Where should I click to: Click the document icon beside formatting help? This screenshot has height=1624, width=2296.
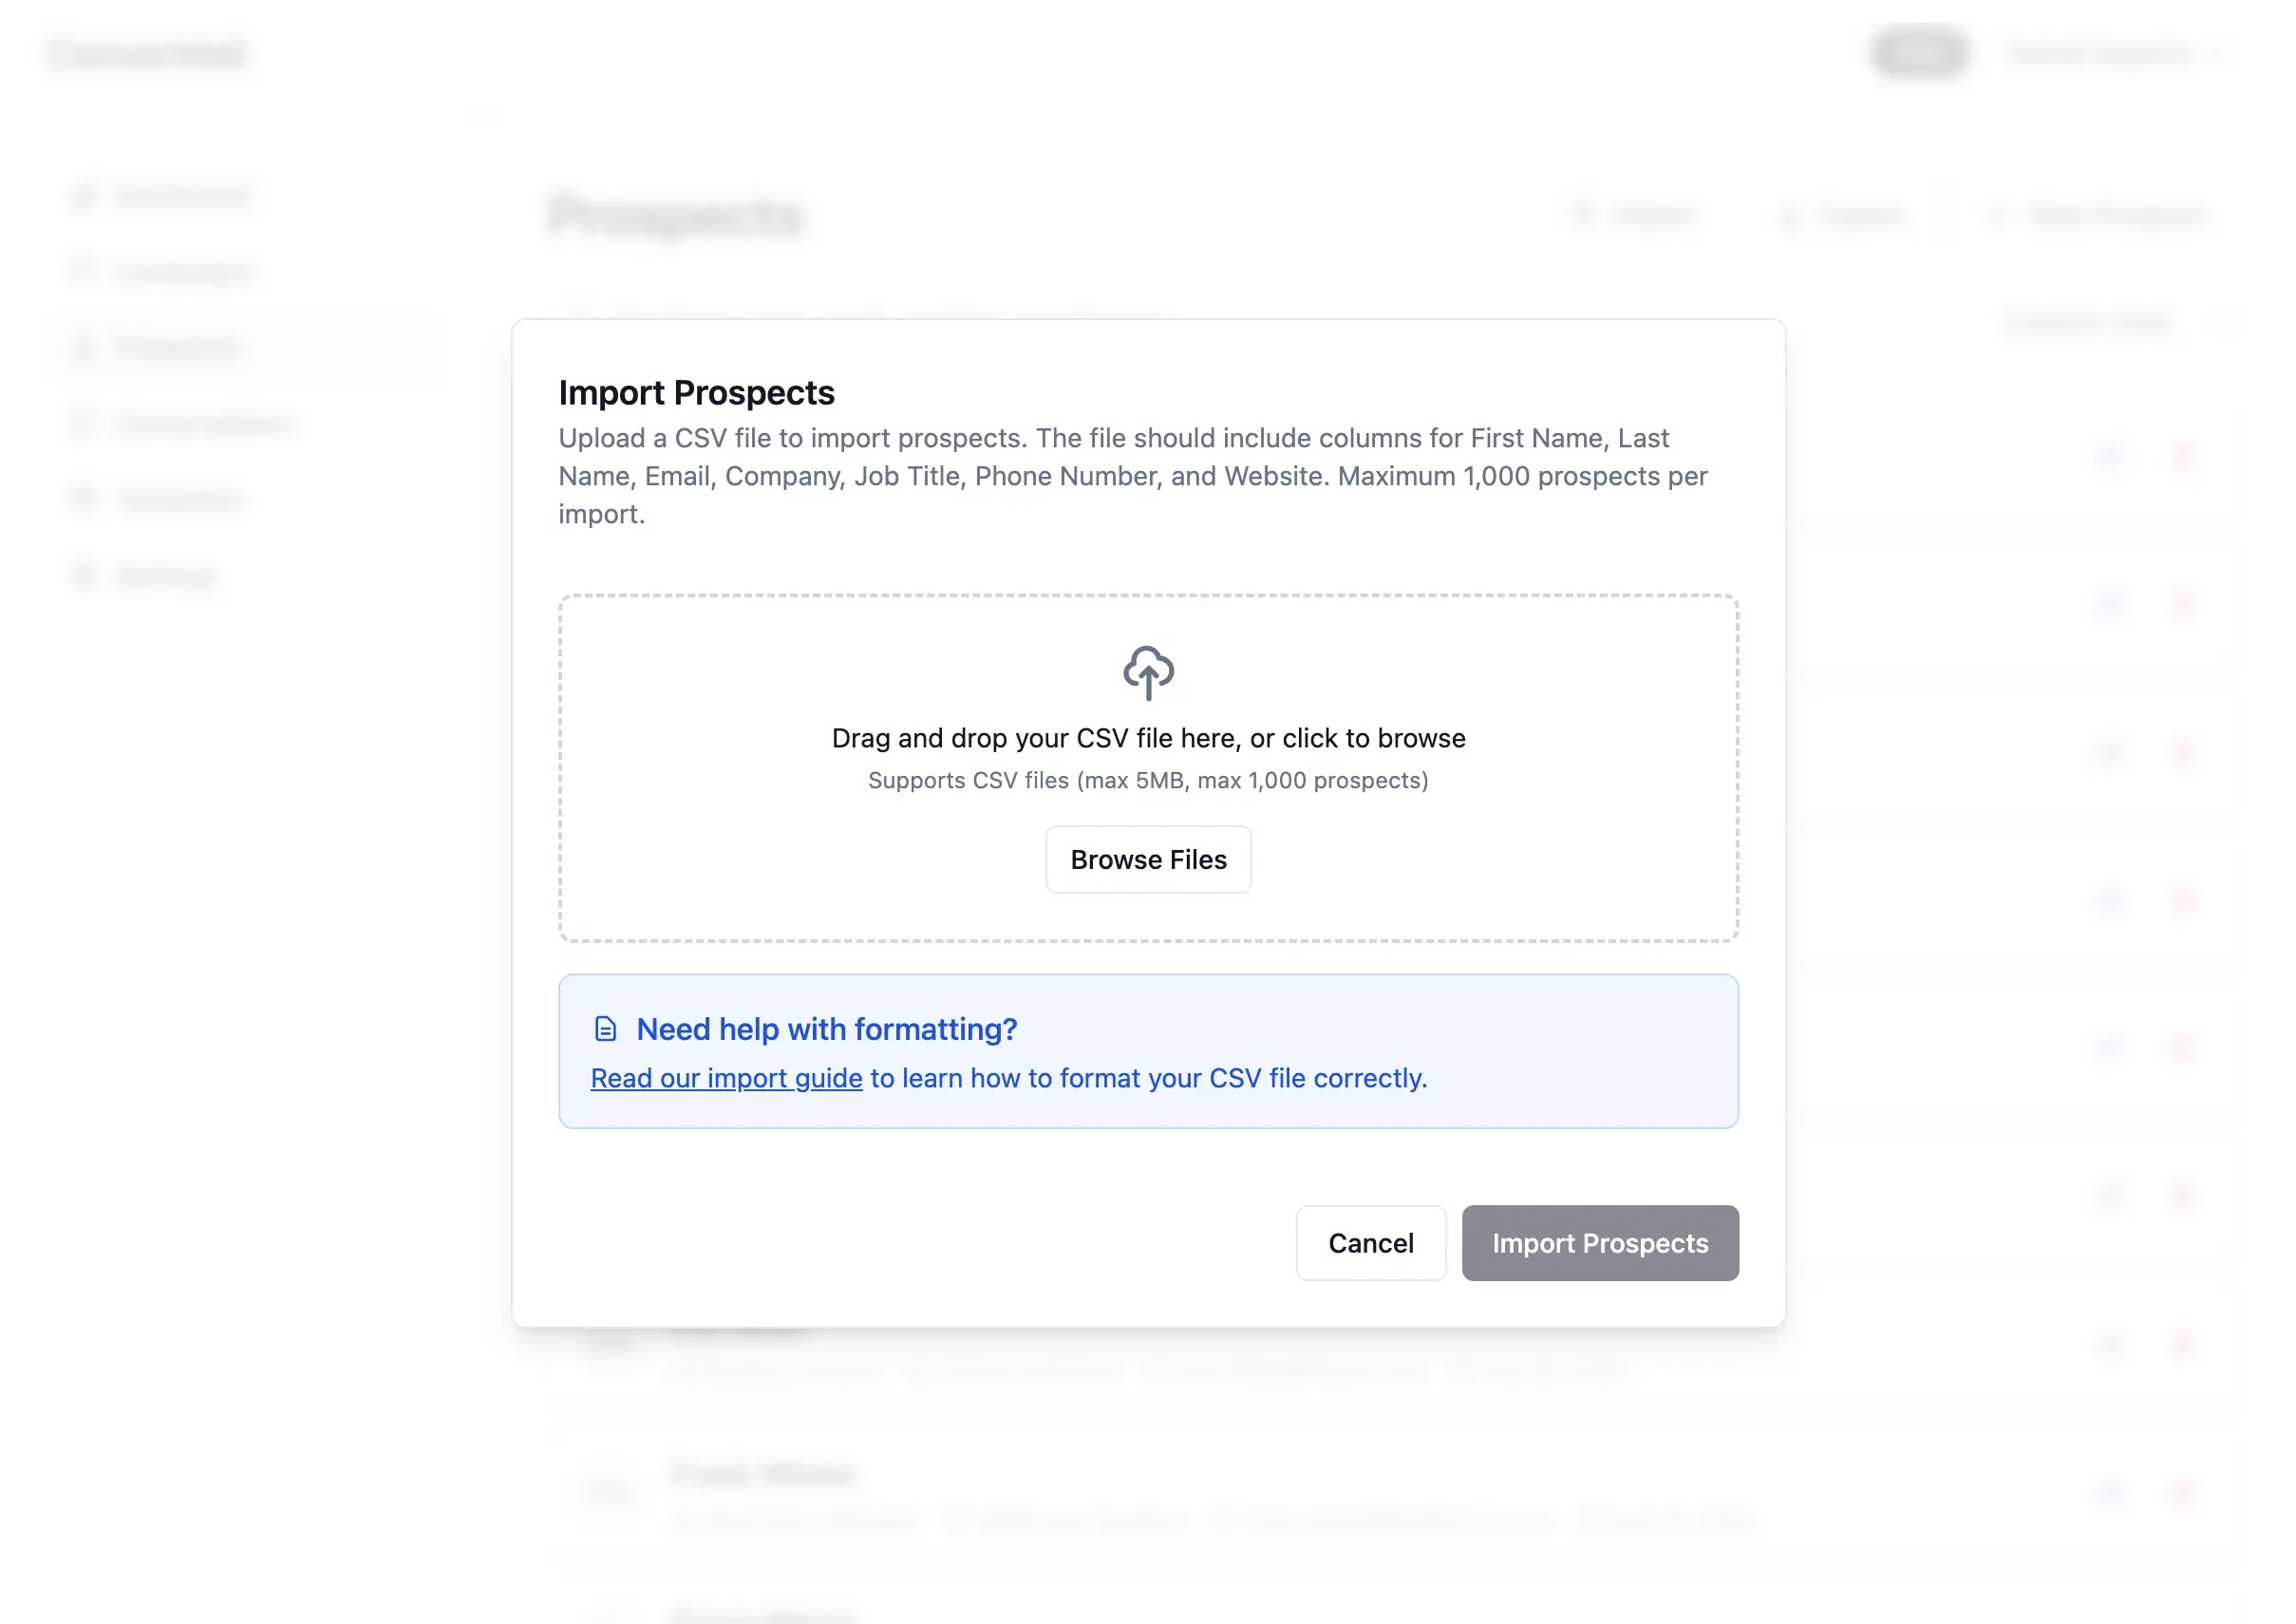click(x=605, y=1029)
